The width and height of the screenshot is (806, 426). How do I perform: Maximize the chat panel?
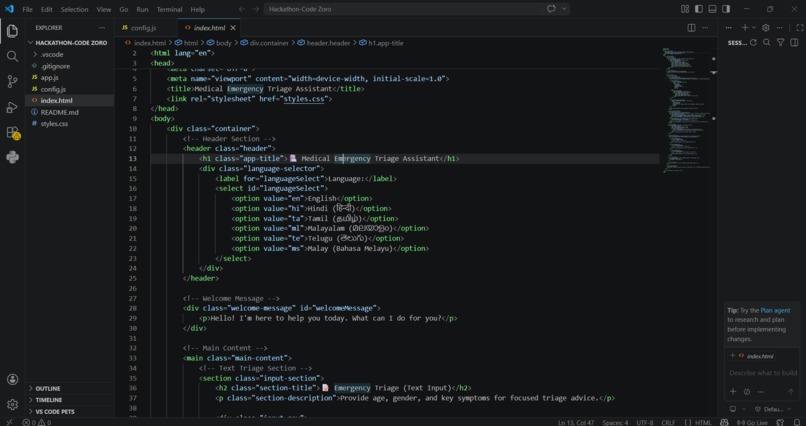[x=799, y=28]
